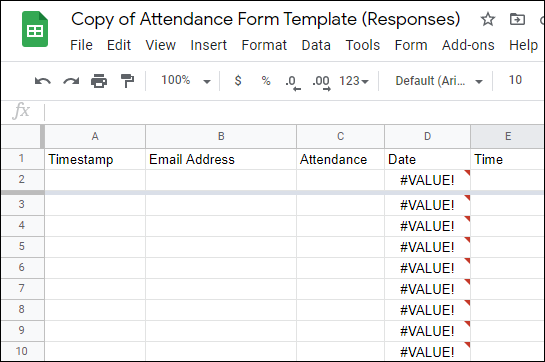Open the Tools menu

tap(363, 45)
